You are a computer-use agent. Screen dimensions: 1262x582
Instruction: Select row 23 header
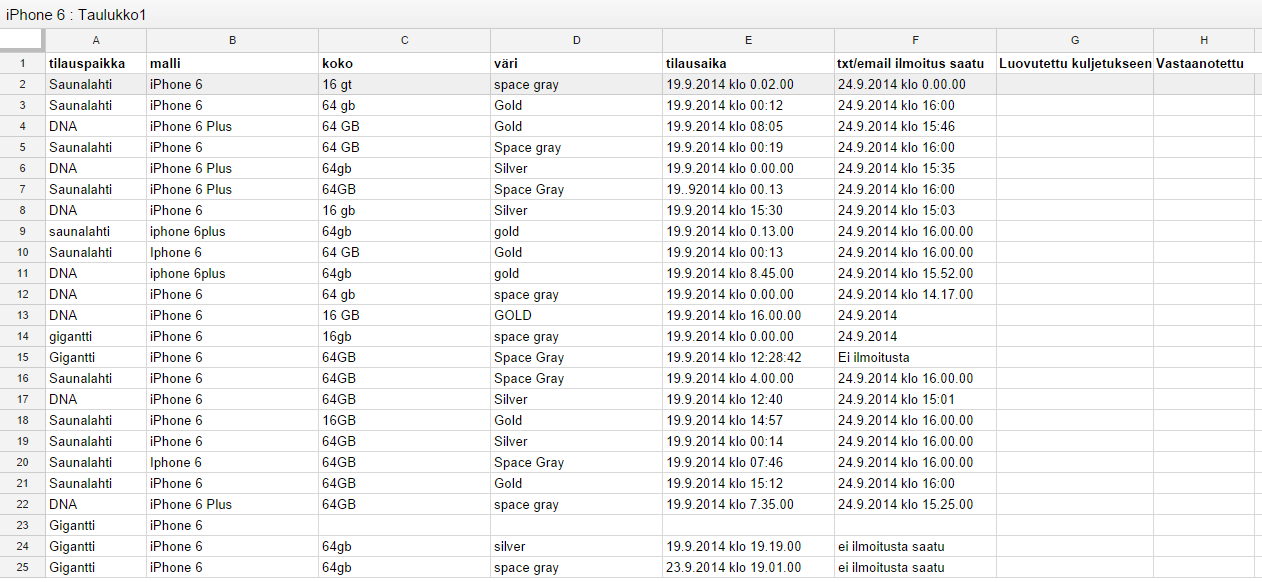click(x=22, y=525)
